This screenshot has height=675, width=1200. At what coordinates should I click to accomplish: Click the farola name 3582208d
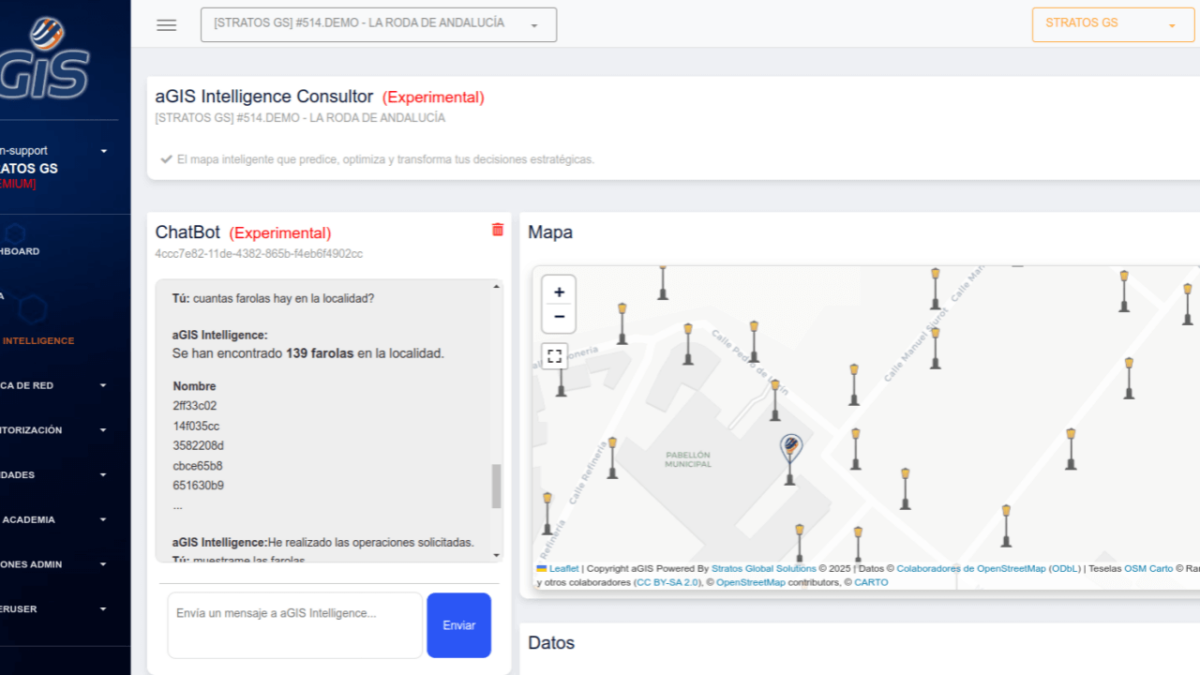point(198,446)
